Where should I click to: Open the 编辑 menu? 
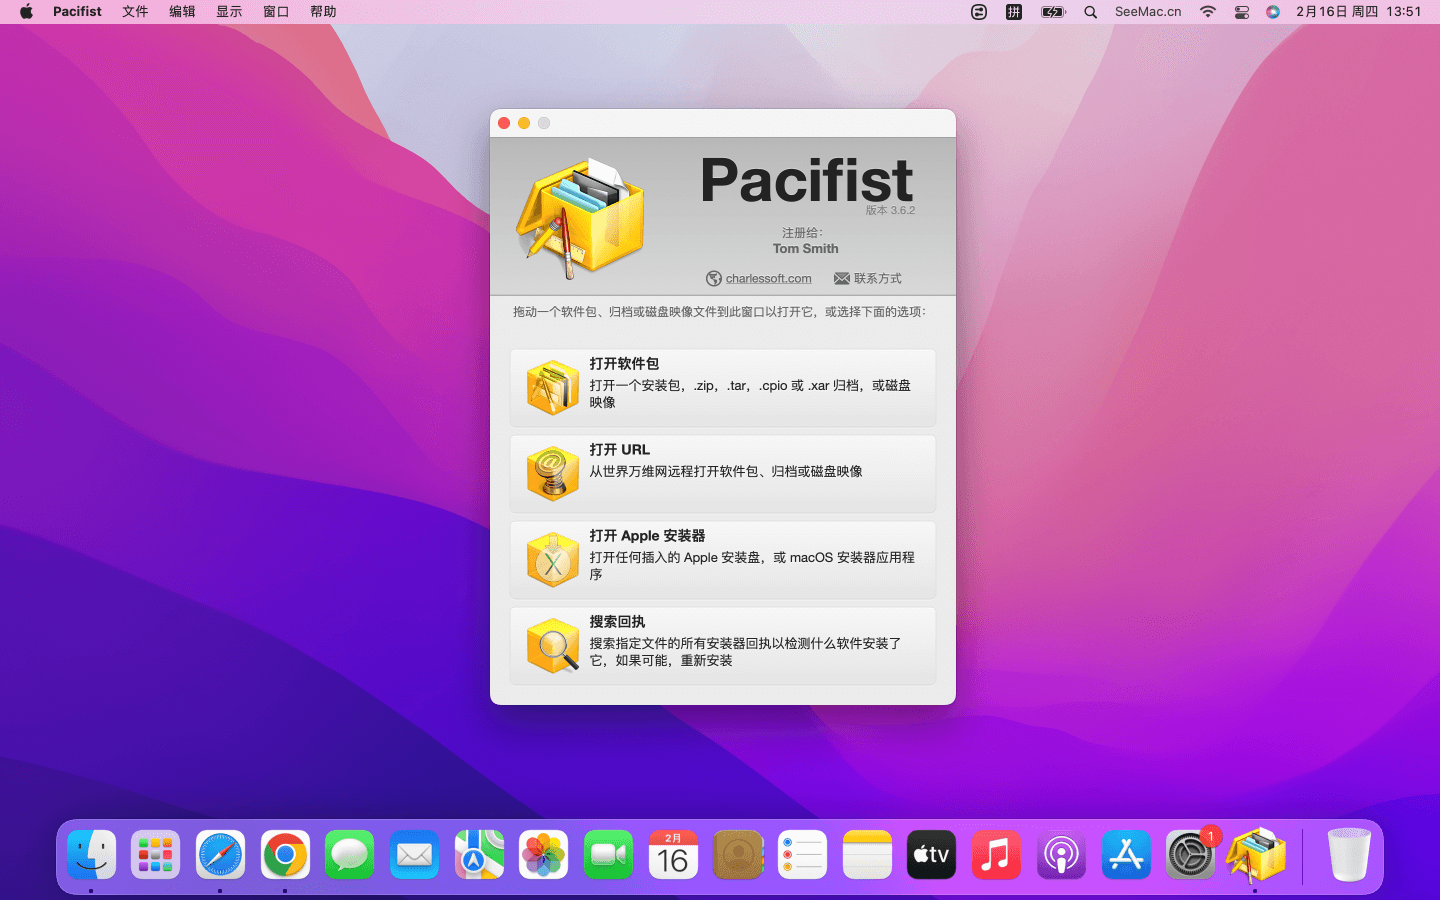(182, 12)
